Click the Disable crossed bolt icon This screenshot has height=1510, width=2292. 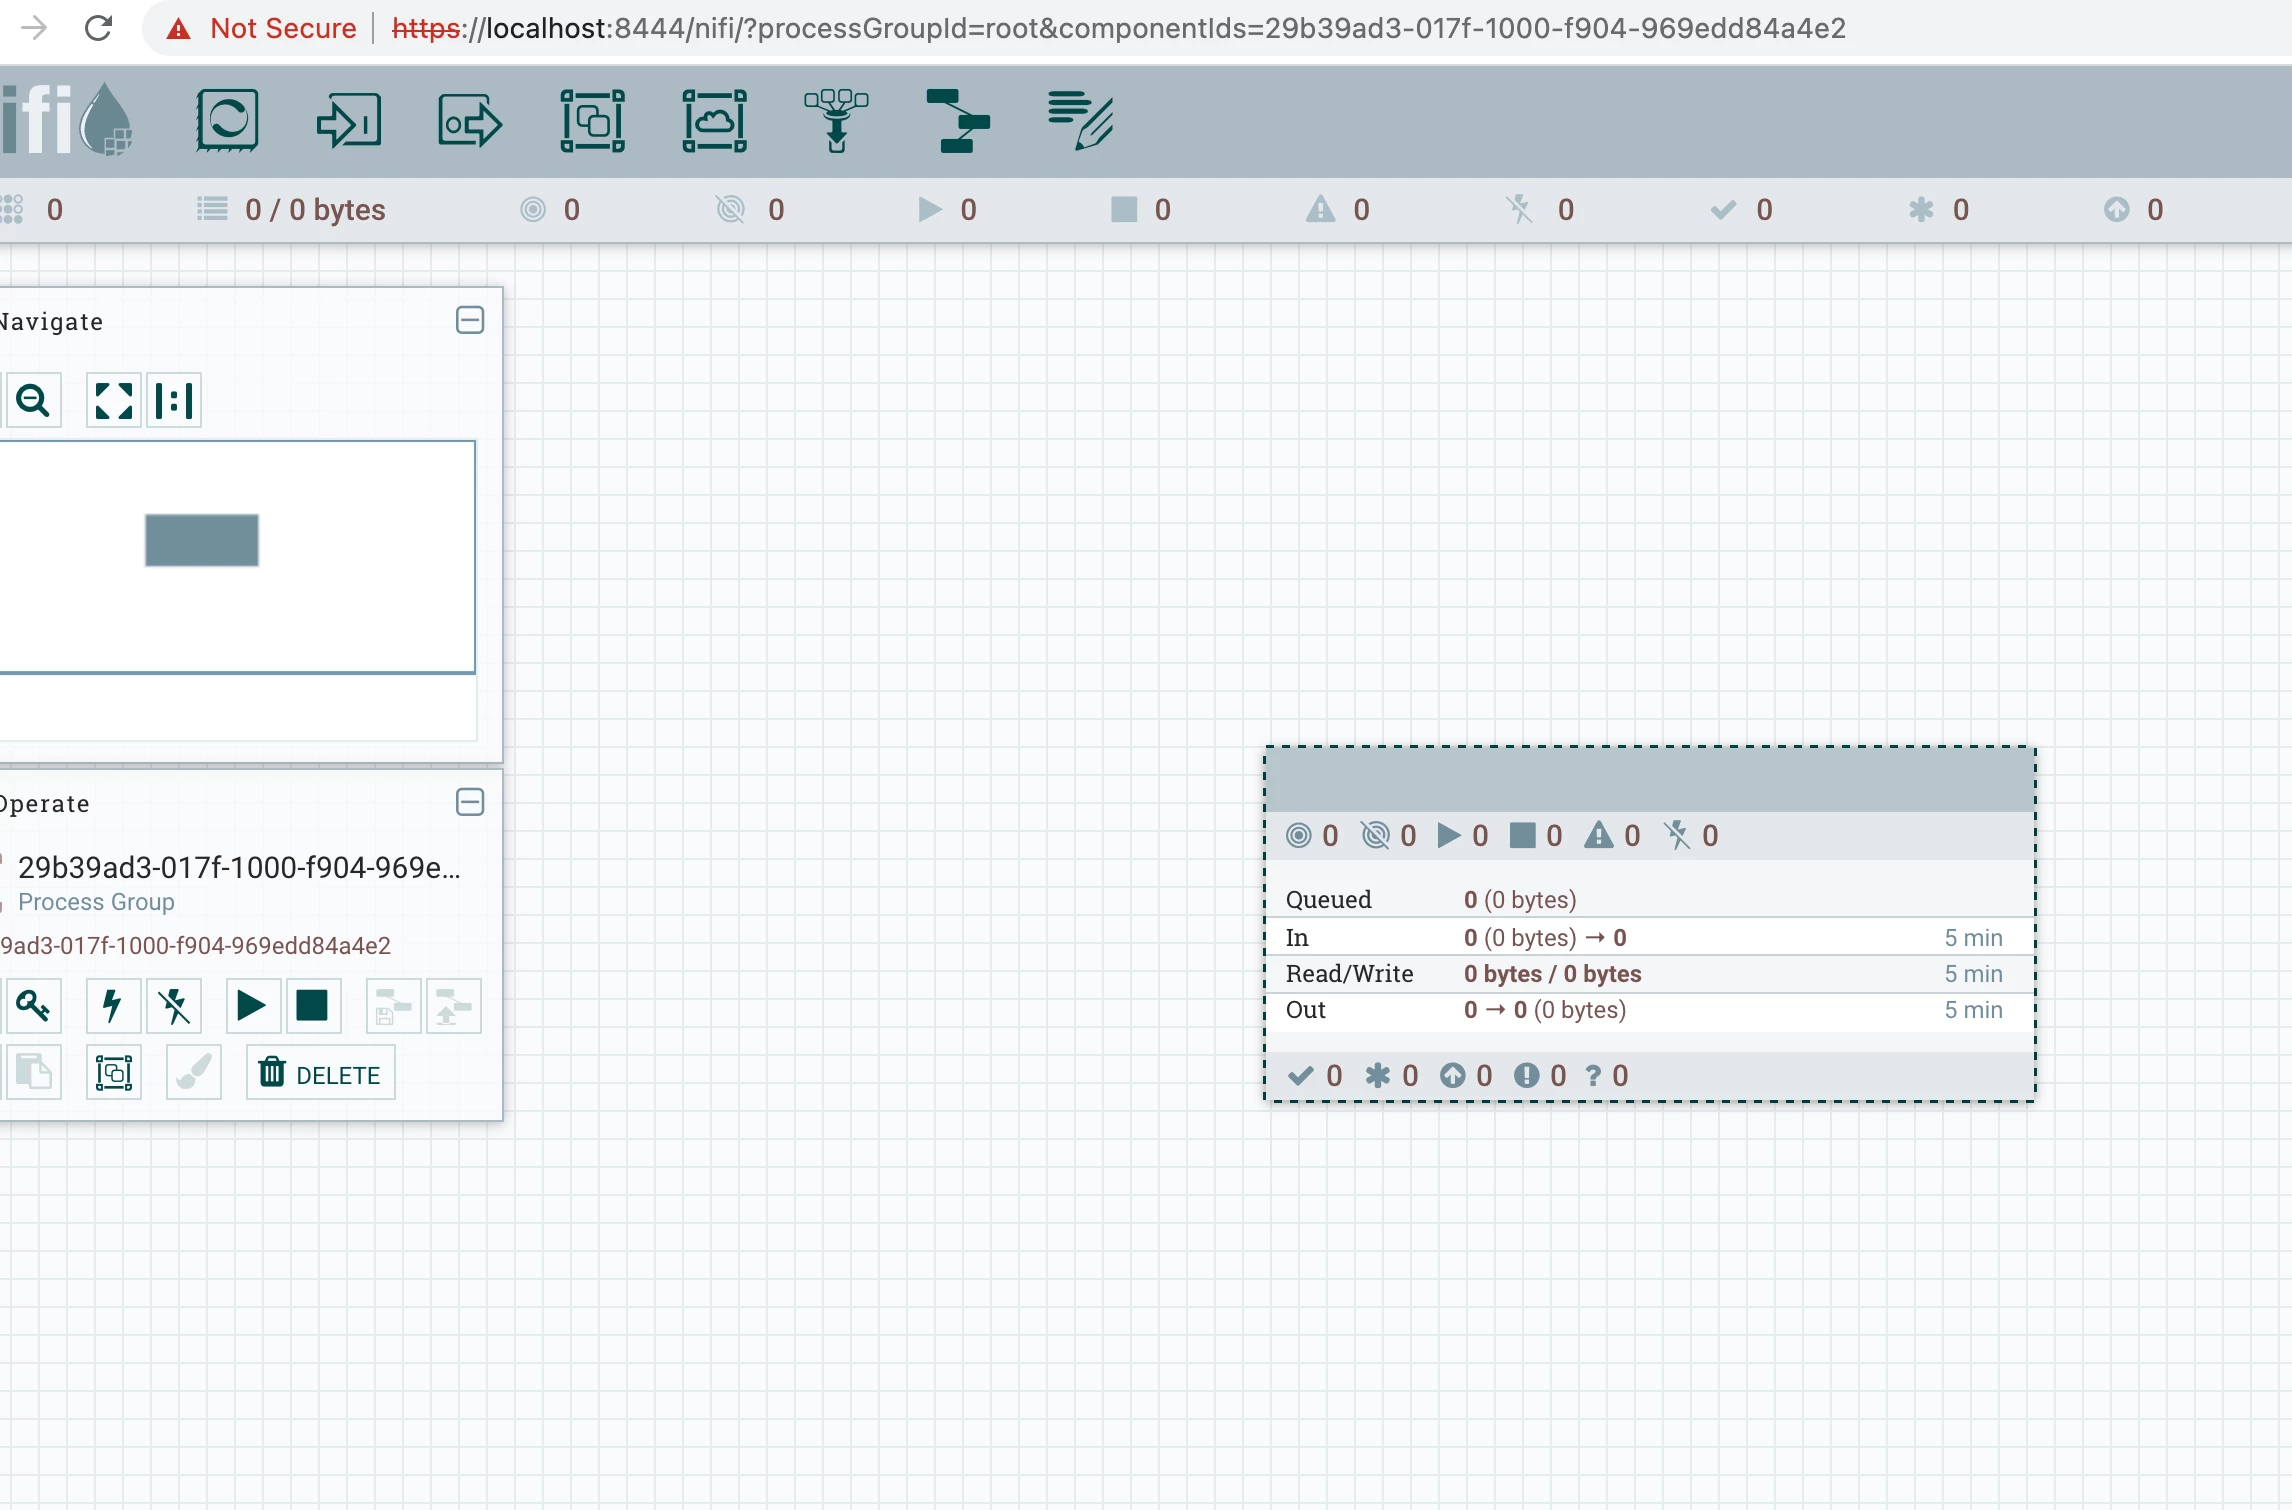pos(174,1006)
